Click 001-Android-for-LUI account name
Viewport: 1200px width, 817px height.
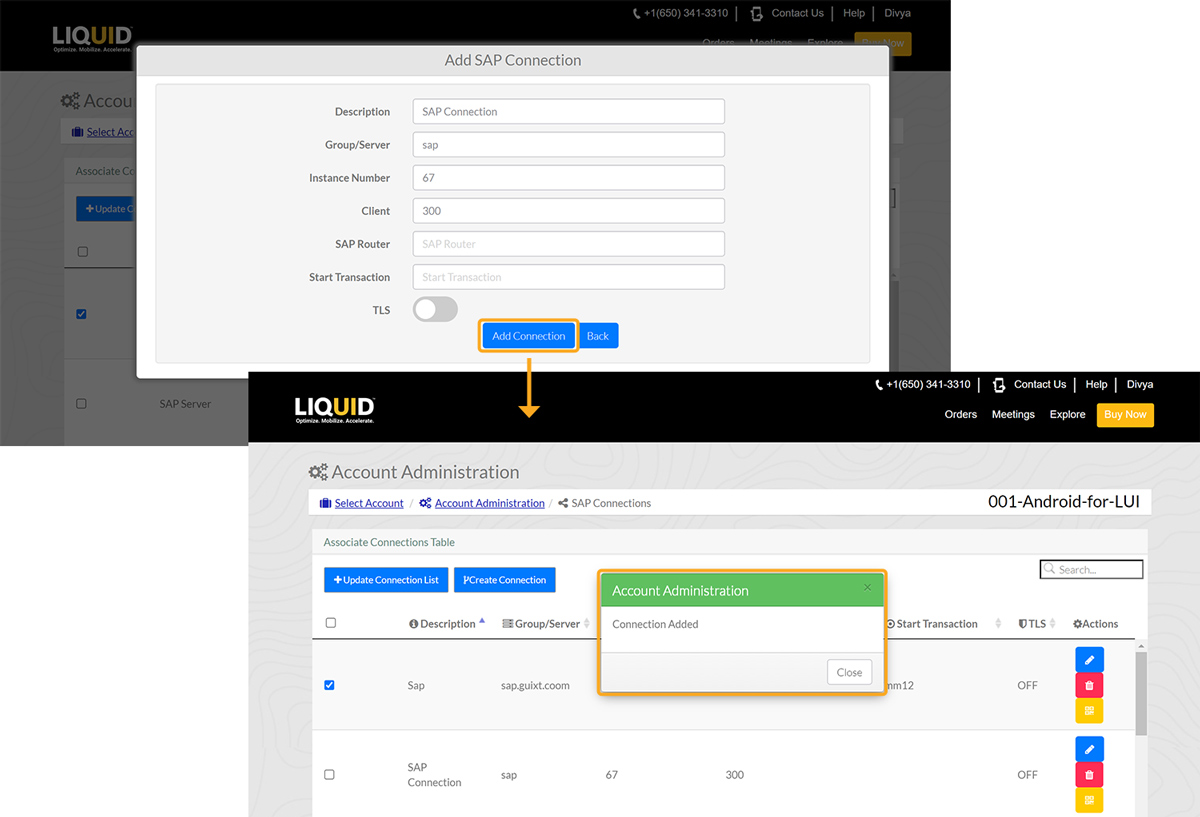tap(1063, 501)
